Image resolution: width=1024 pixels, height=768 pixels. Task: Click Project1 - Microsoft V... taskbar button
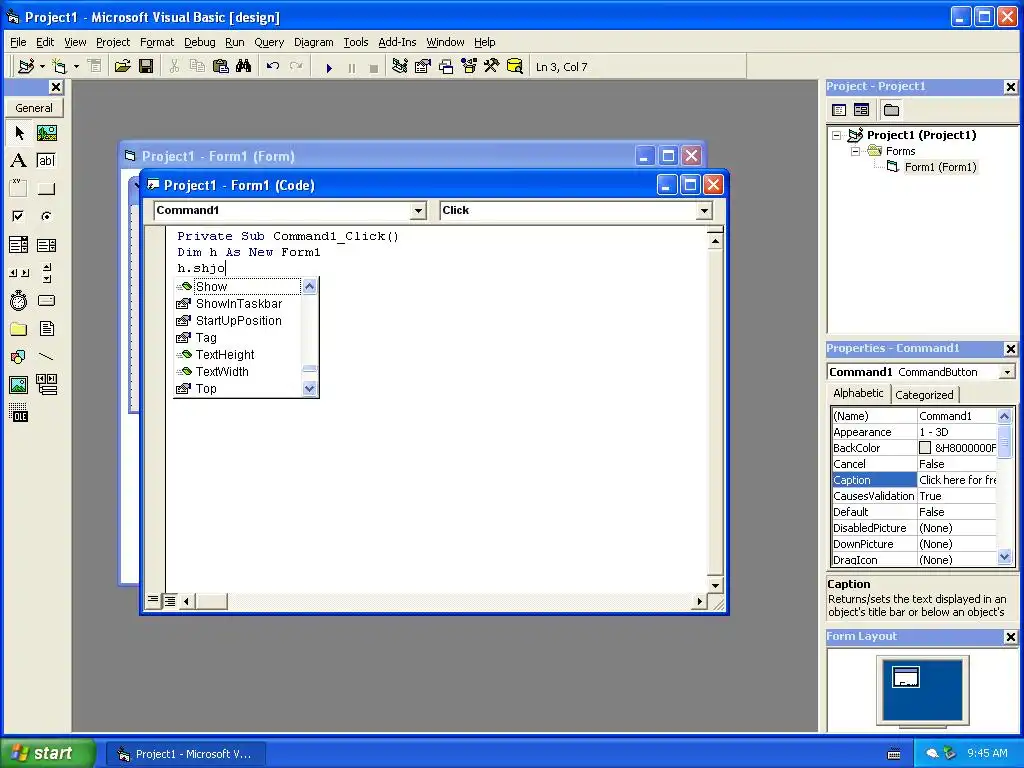pos(185,754)
